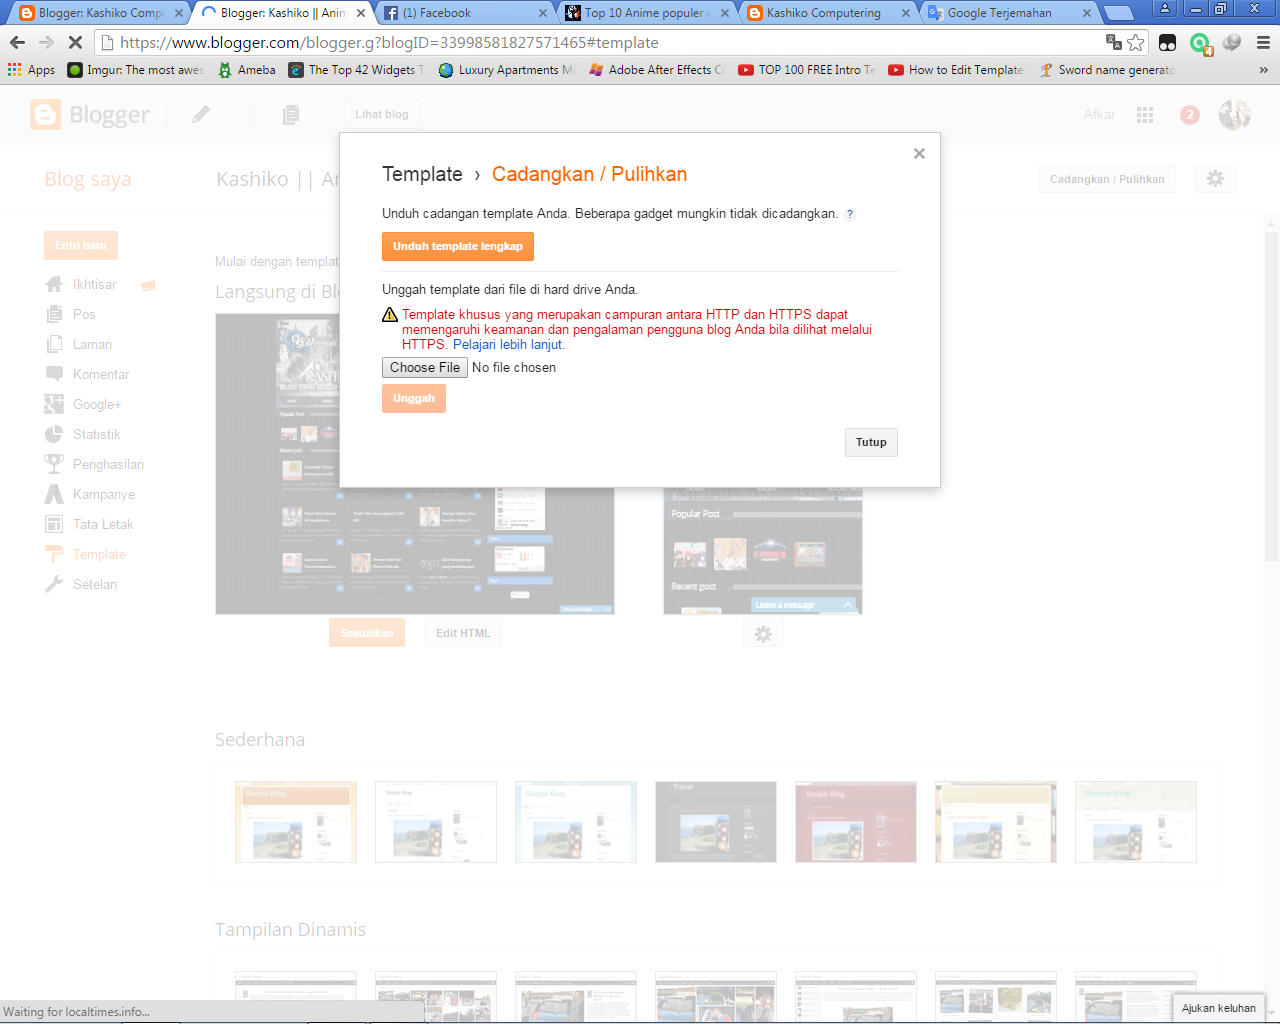
Task: Click Choose File to pick a template
Action: [424, 367]
